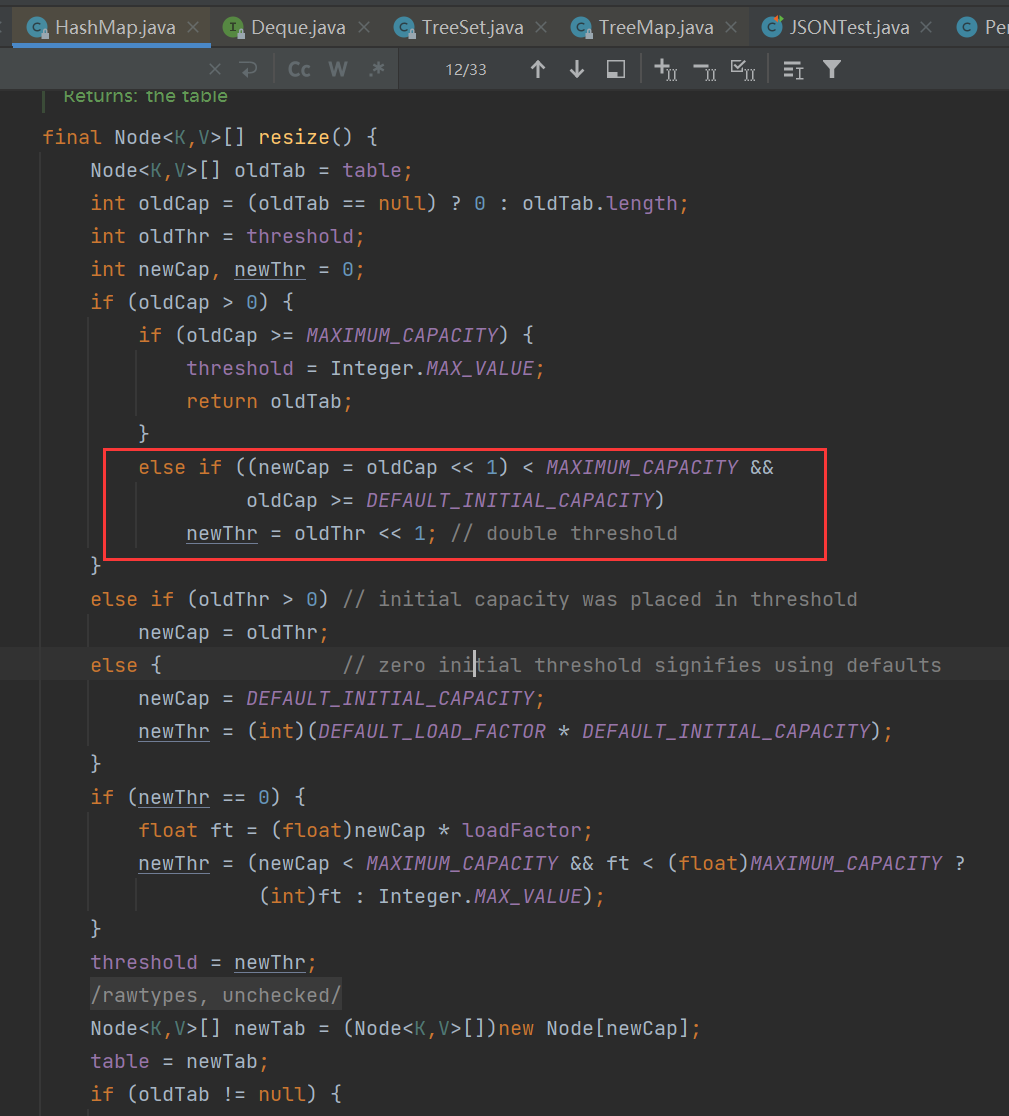Close the JSONTest.java tab
Image resolution: width=1009 pixels, height=1116 pixels.
click(926, 27)
